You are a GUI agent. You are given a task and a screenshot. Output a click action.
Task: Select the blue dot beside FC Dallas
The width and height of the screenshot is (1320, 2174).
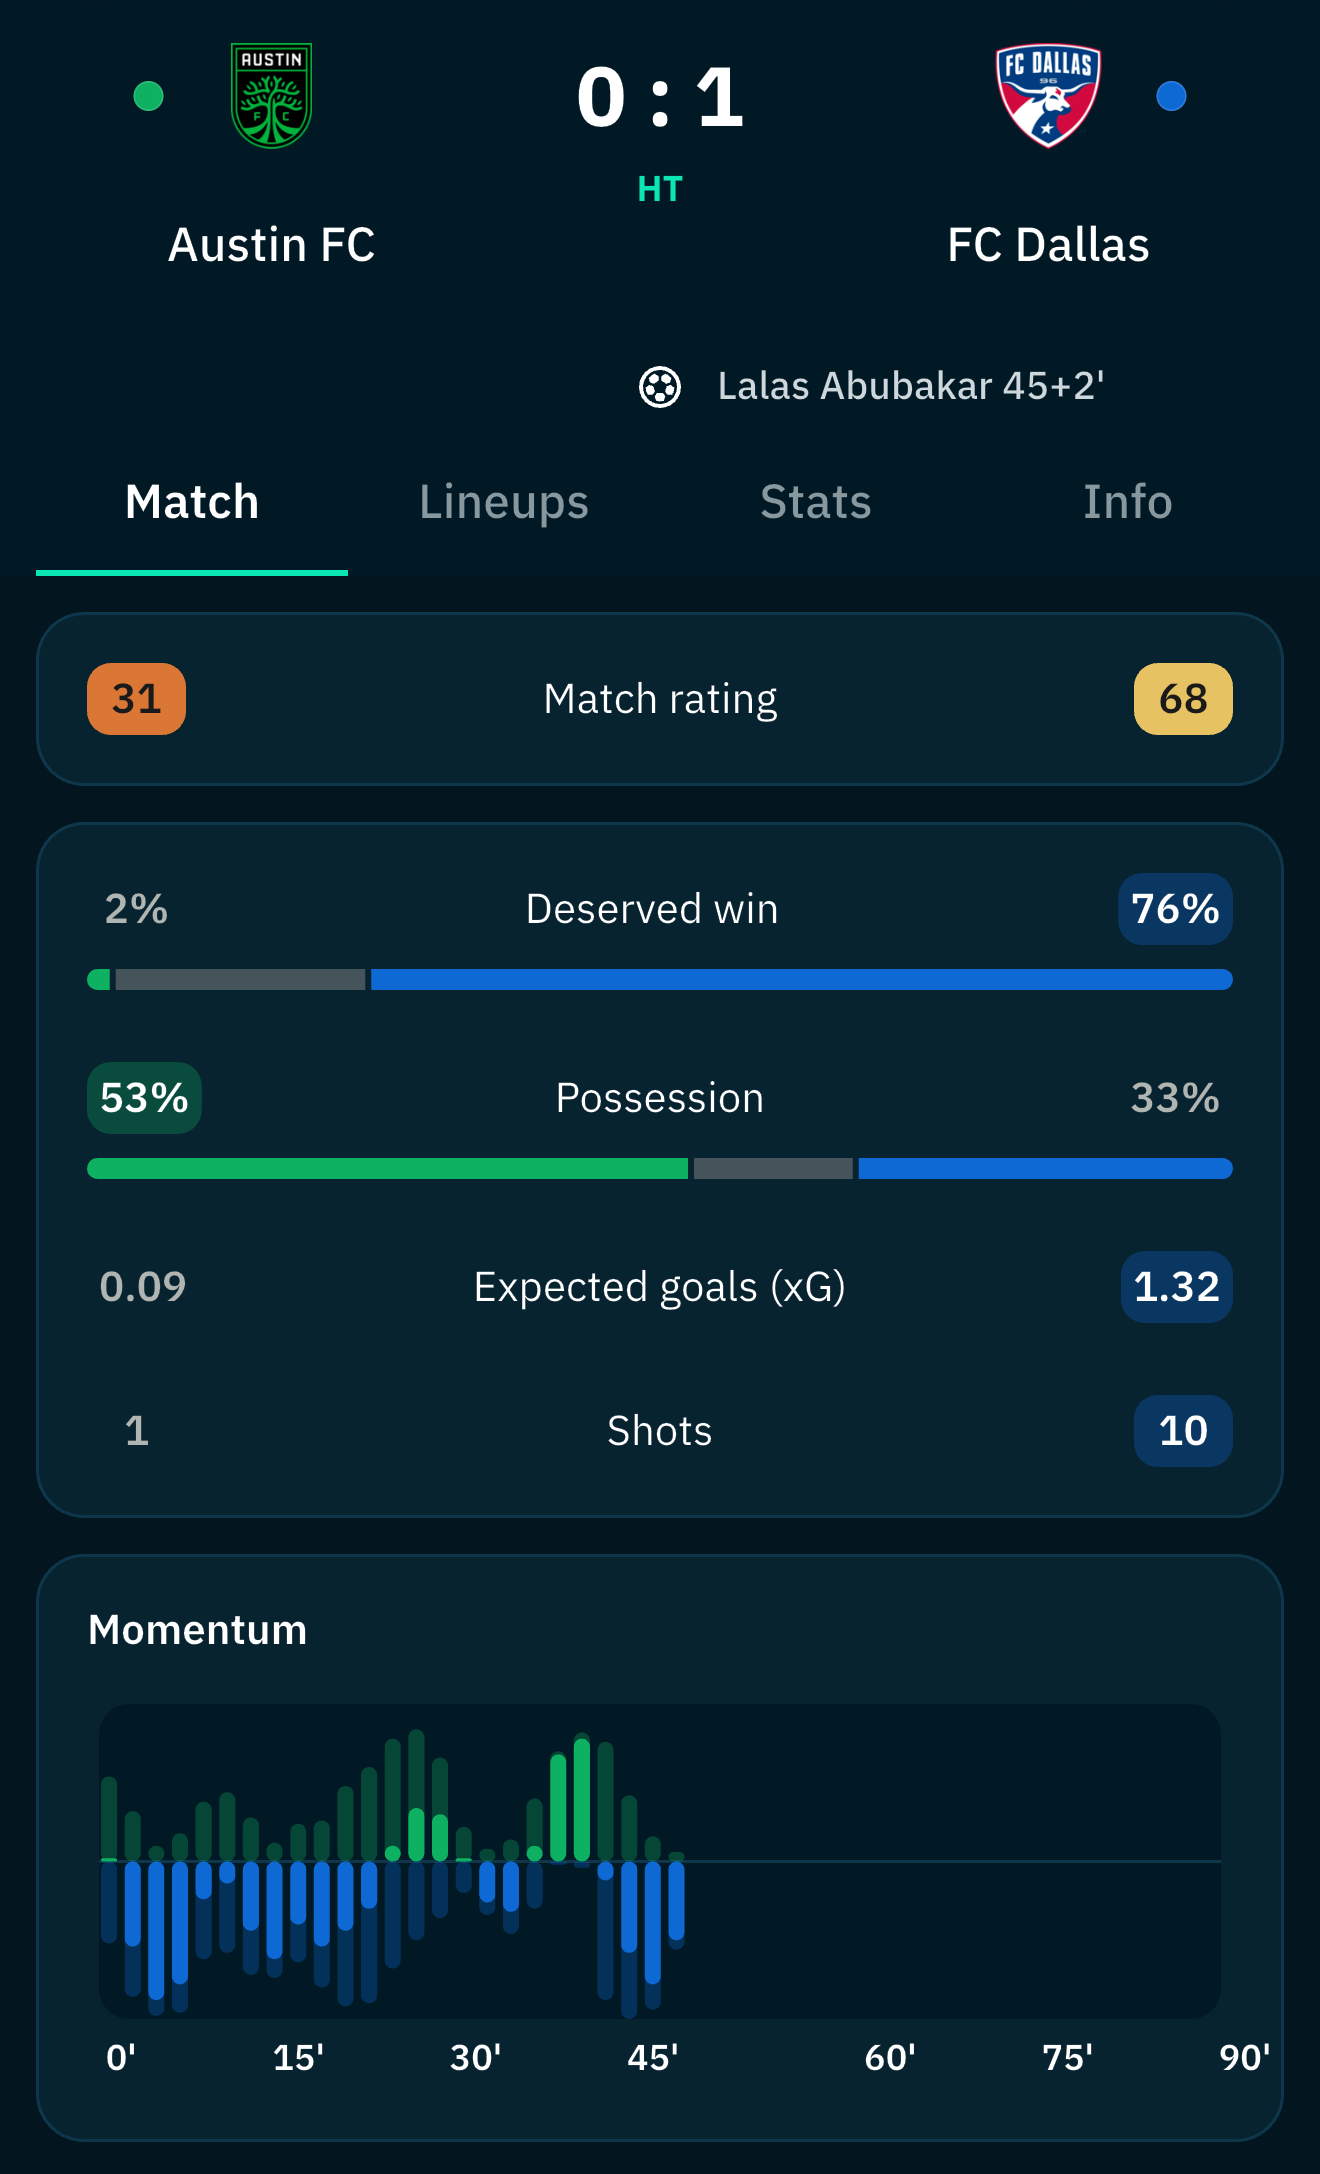(1171, 96)
